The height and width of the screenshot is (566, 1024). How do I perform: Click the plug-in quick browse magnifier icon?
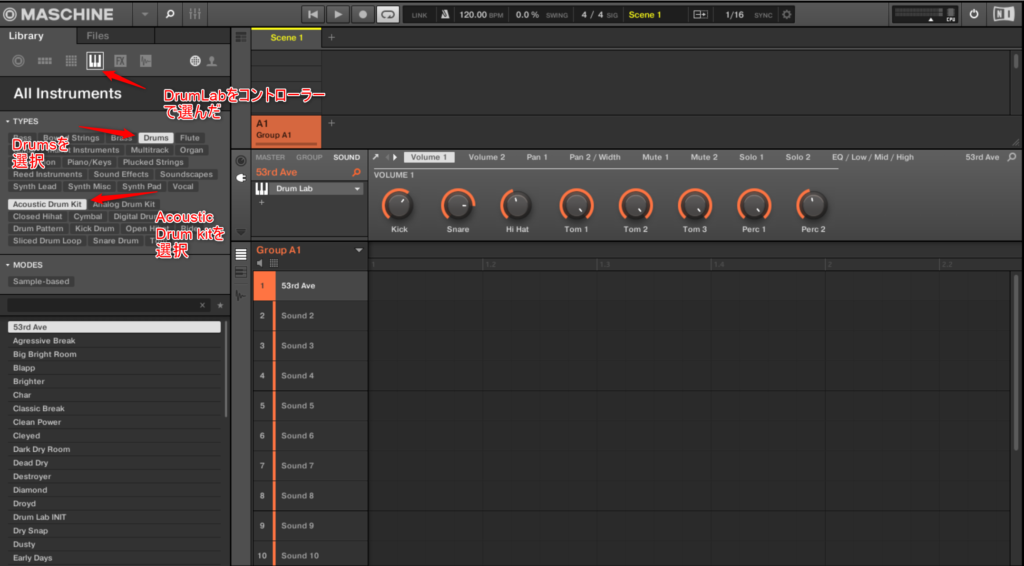tap(356, 173)
